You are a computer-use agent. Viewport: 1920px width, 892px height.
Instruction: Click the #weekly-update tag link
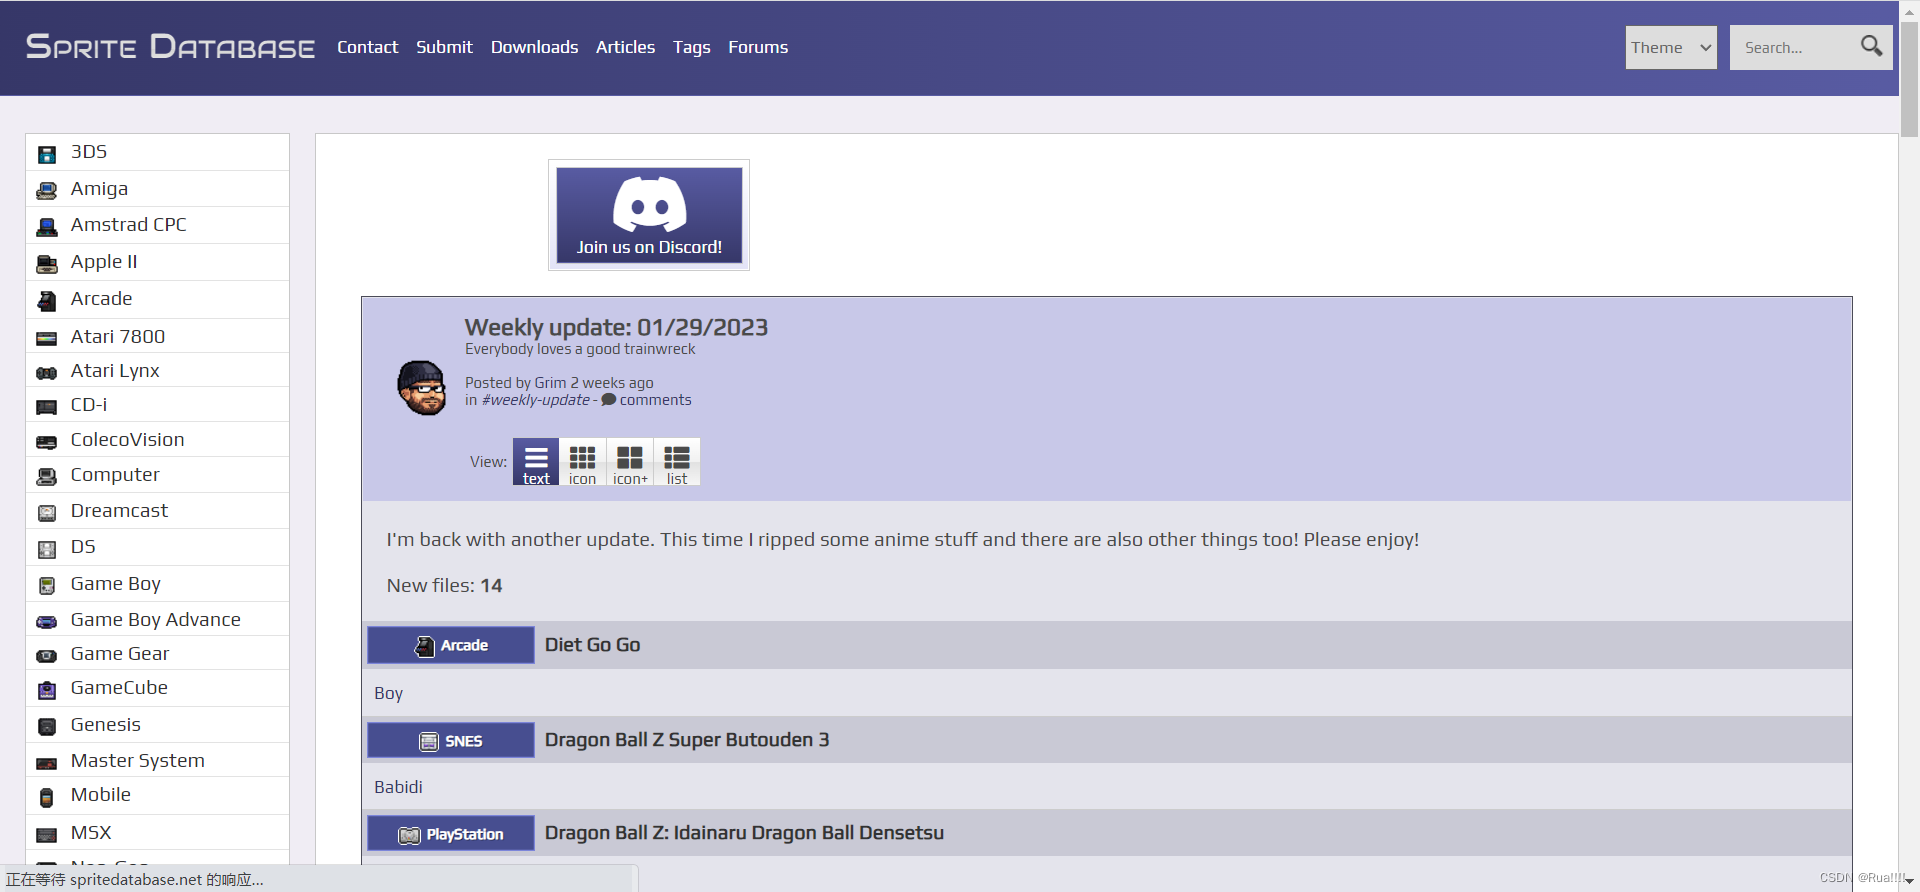536,400
